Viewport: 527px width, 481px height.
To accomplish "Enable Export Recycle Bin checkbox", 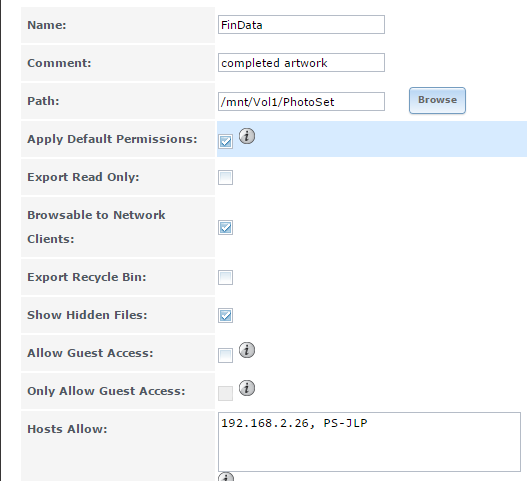I will tap(225, 277).
